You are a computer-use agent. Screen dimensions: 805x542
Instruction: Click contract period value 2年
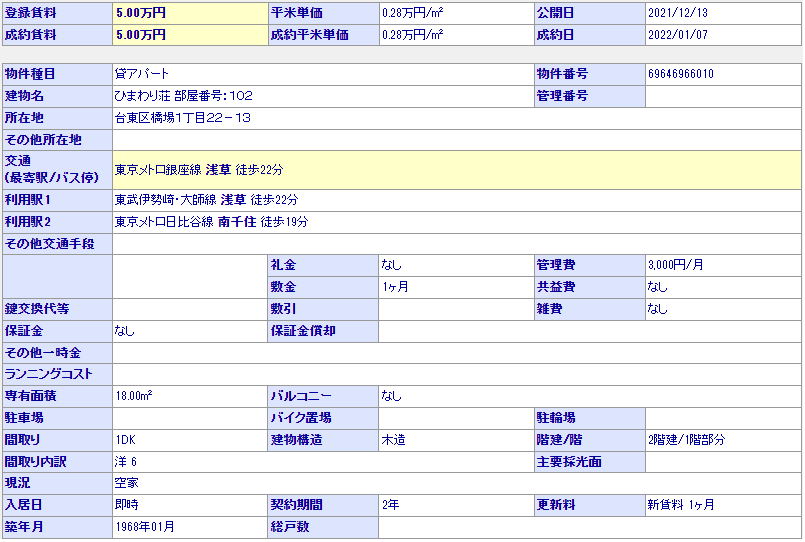pyautogui.click(x=391, y=505)
